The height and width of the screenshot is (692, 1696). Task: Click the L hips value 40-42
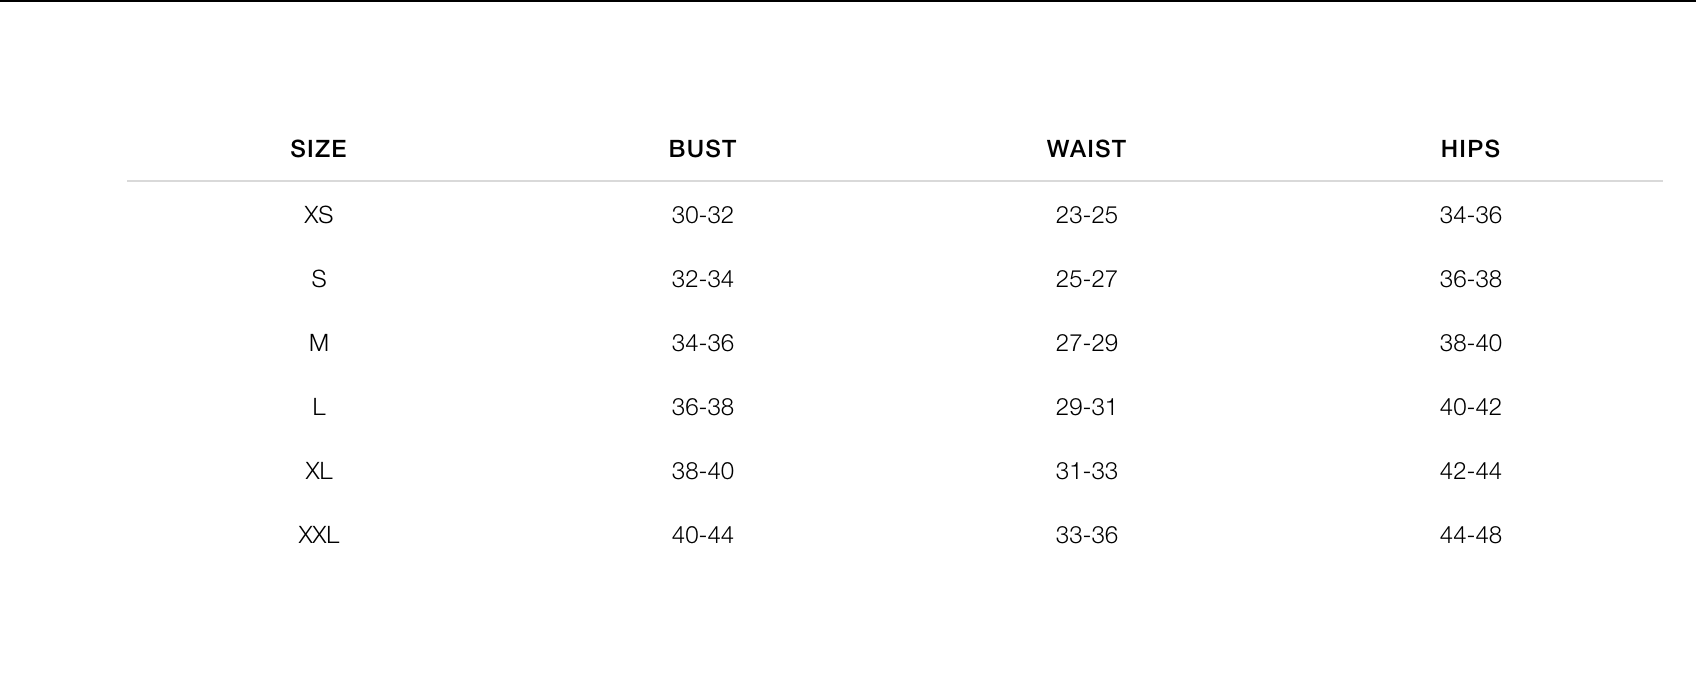point(1470,407)
